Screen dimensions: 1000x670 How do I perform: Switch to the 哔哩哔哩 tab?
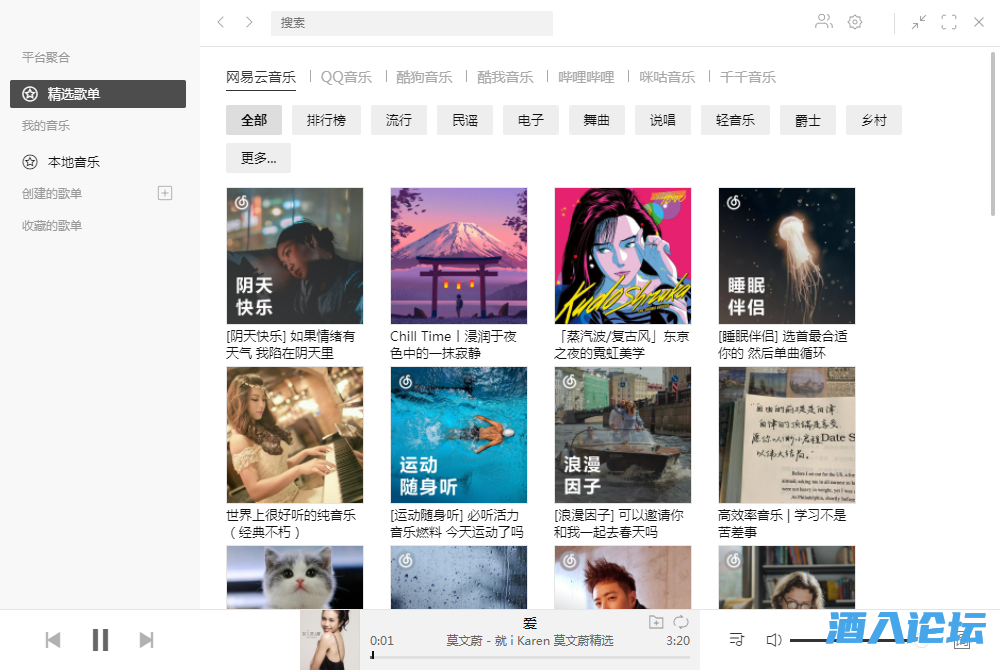coord(586,77)
